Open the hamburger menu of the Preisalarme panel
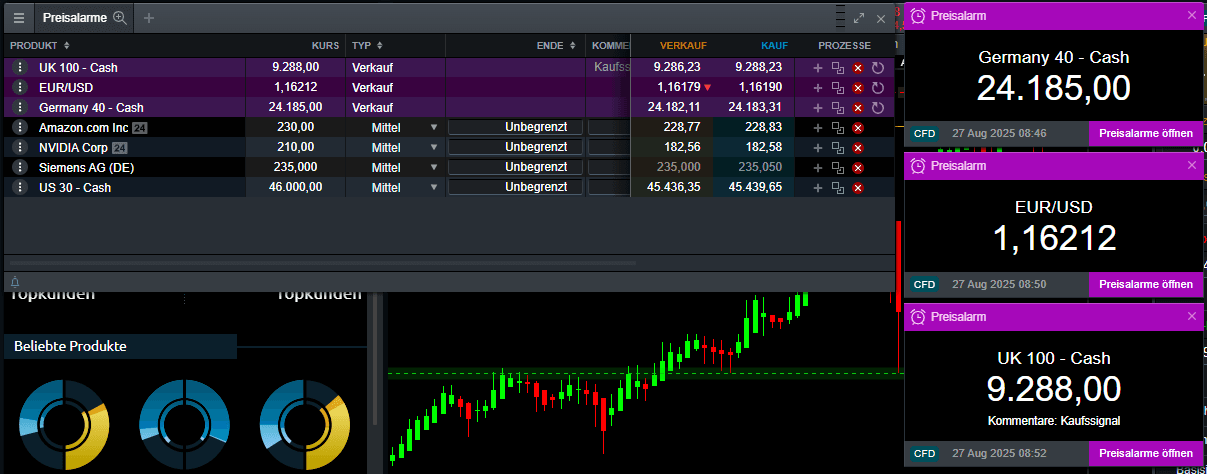This screenshot has width=1207, height=474. point(19,18)
